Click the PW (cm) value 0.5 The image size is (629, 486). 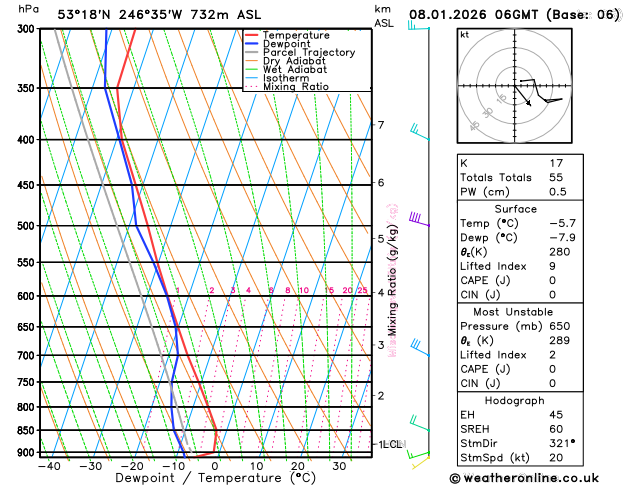click(x=558, y=192)
